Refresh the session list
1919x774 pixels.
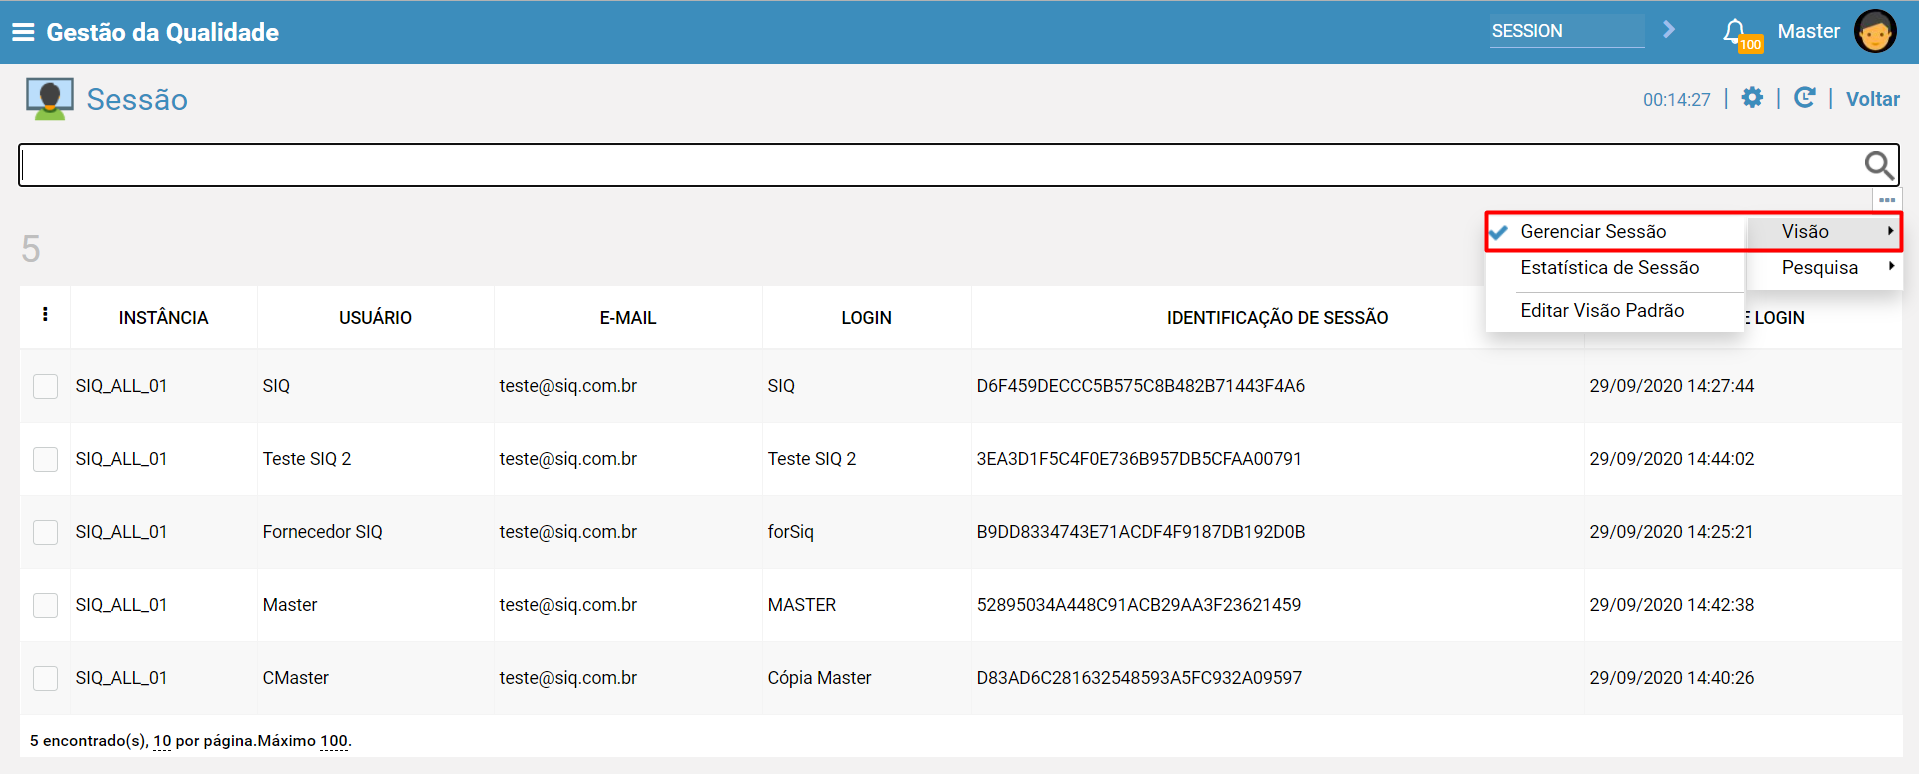click(x=1805, y=97)
